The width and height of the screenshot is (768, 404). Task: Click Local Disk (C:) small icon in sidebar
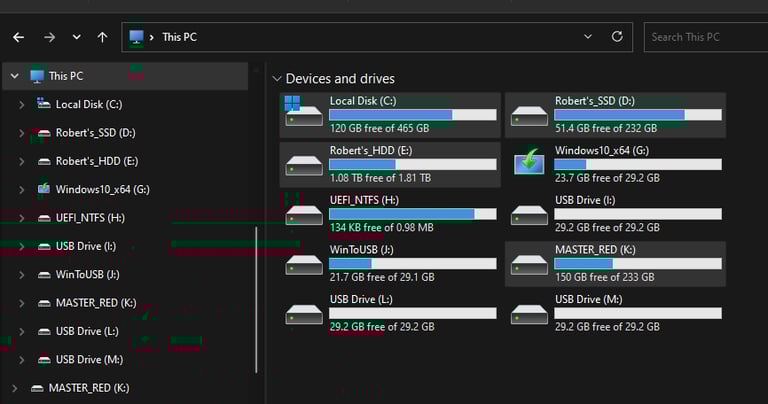[x=44, y=103]
